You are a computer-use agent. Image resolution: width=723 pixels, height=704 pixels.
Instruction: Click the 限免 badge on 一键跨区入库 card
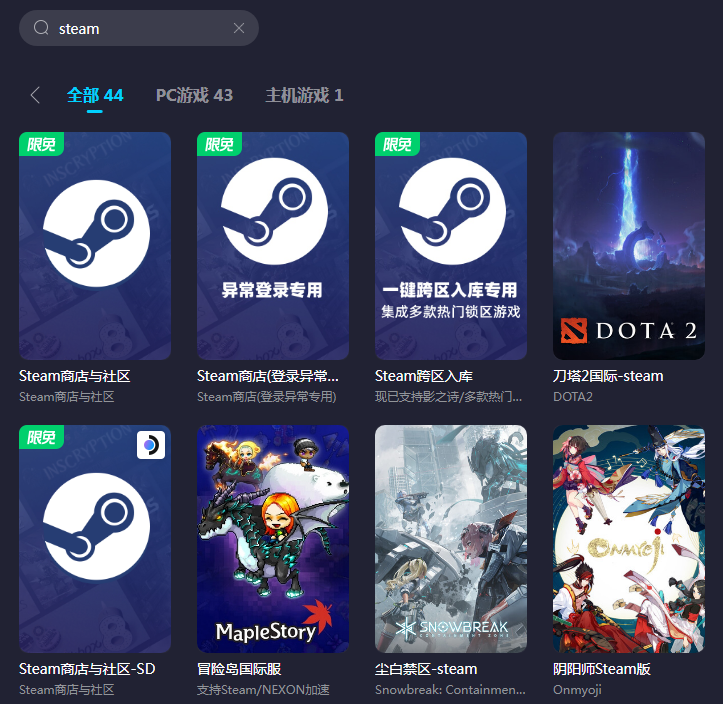[397, 144]
